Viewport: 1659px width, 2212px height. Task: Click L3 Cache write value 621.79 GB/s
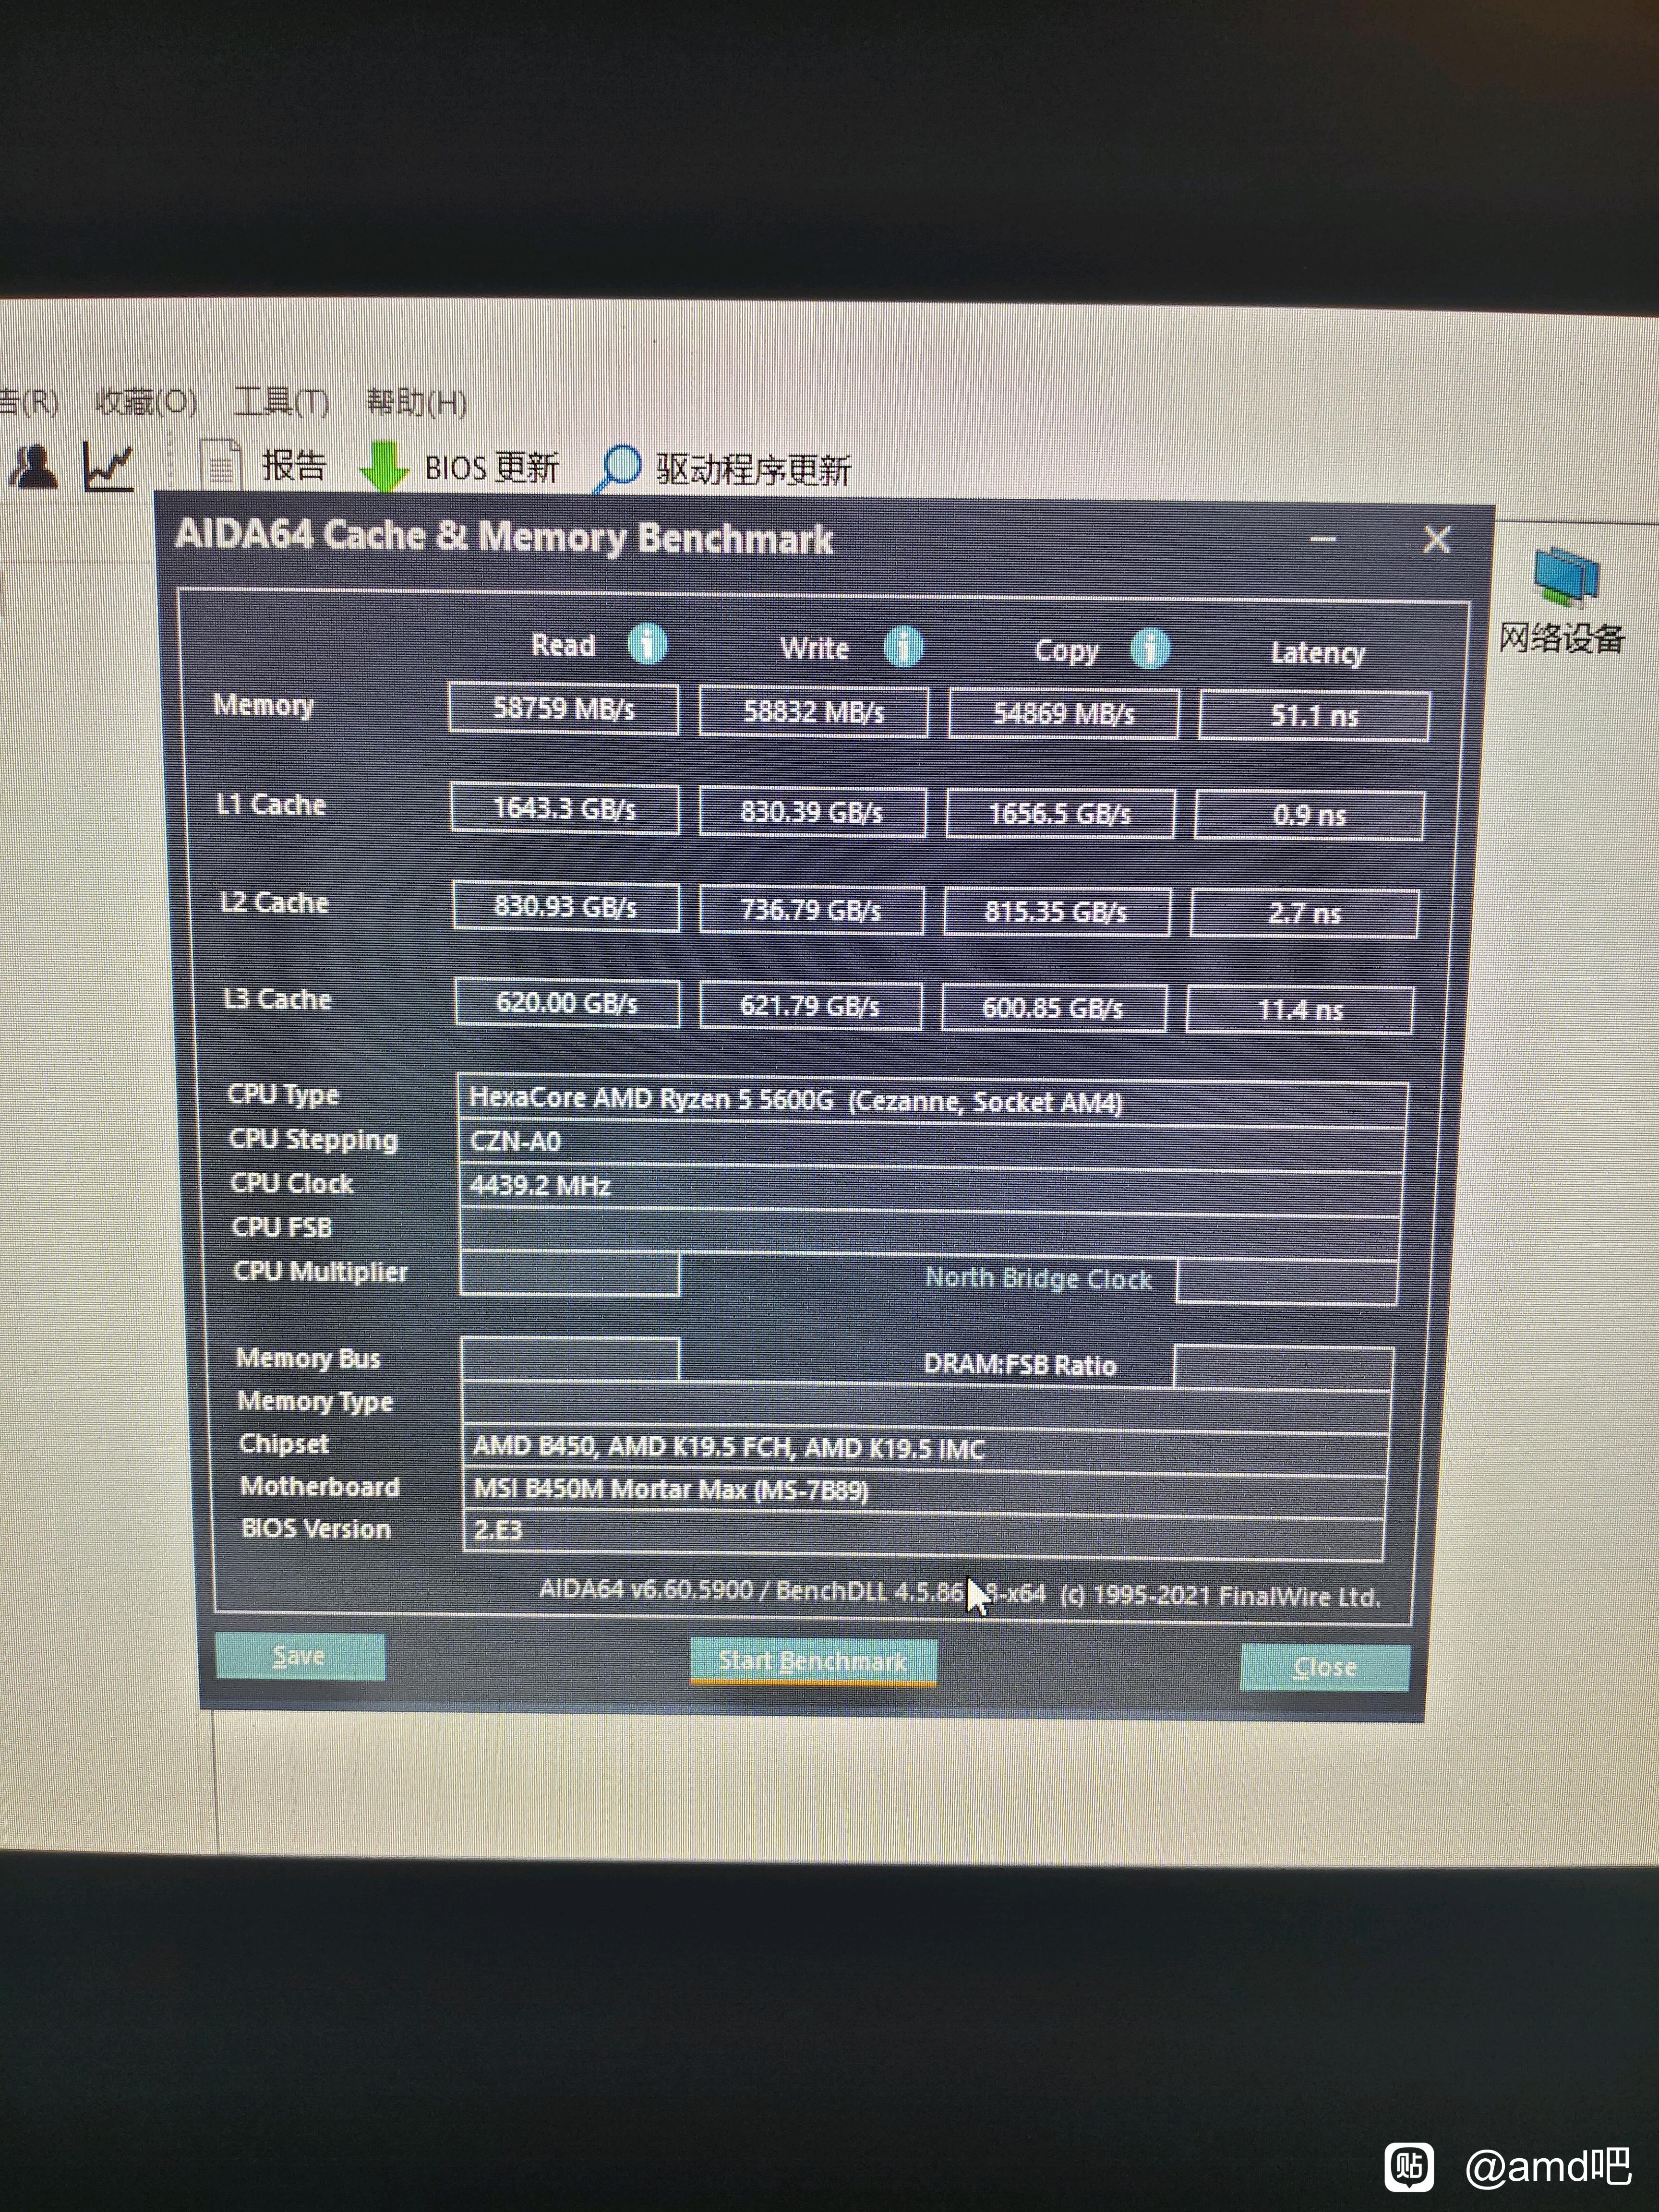click(810, 1006)
